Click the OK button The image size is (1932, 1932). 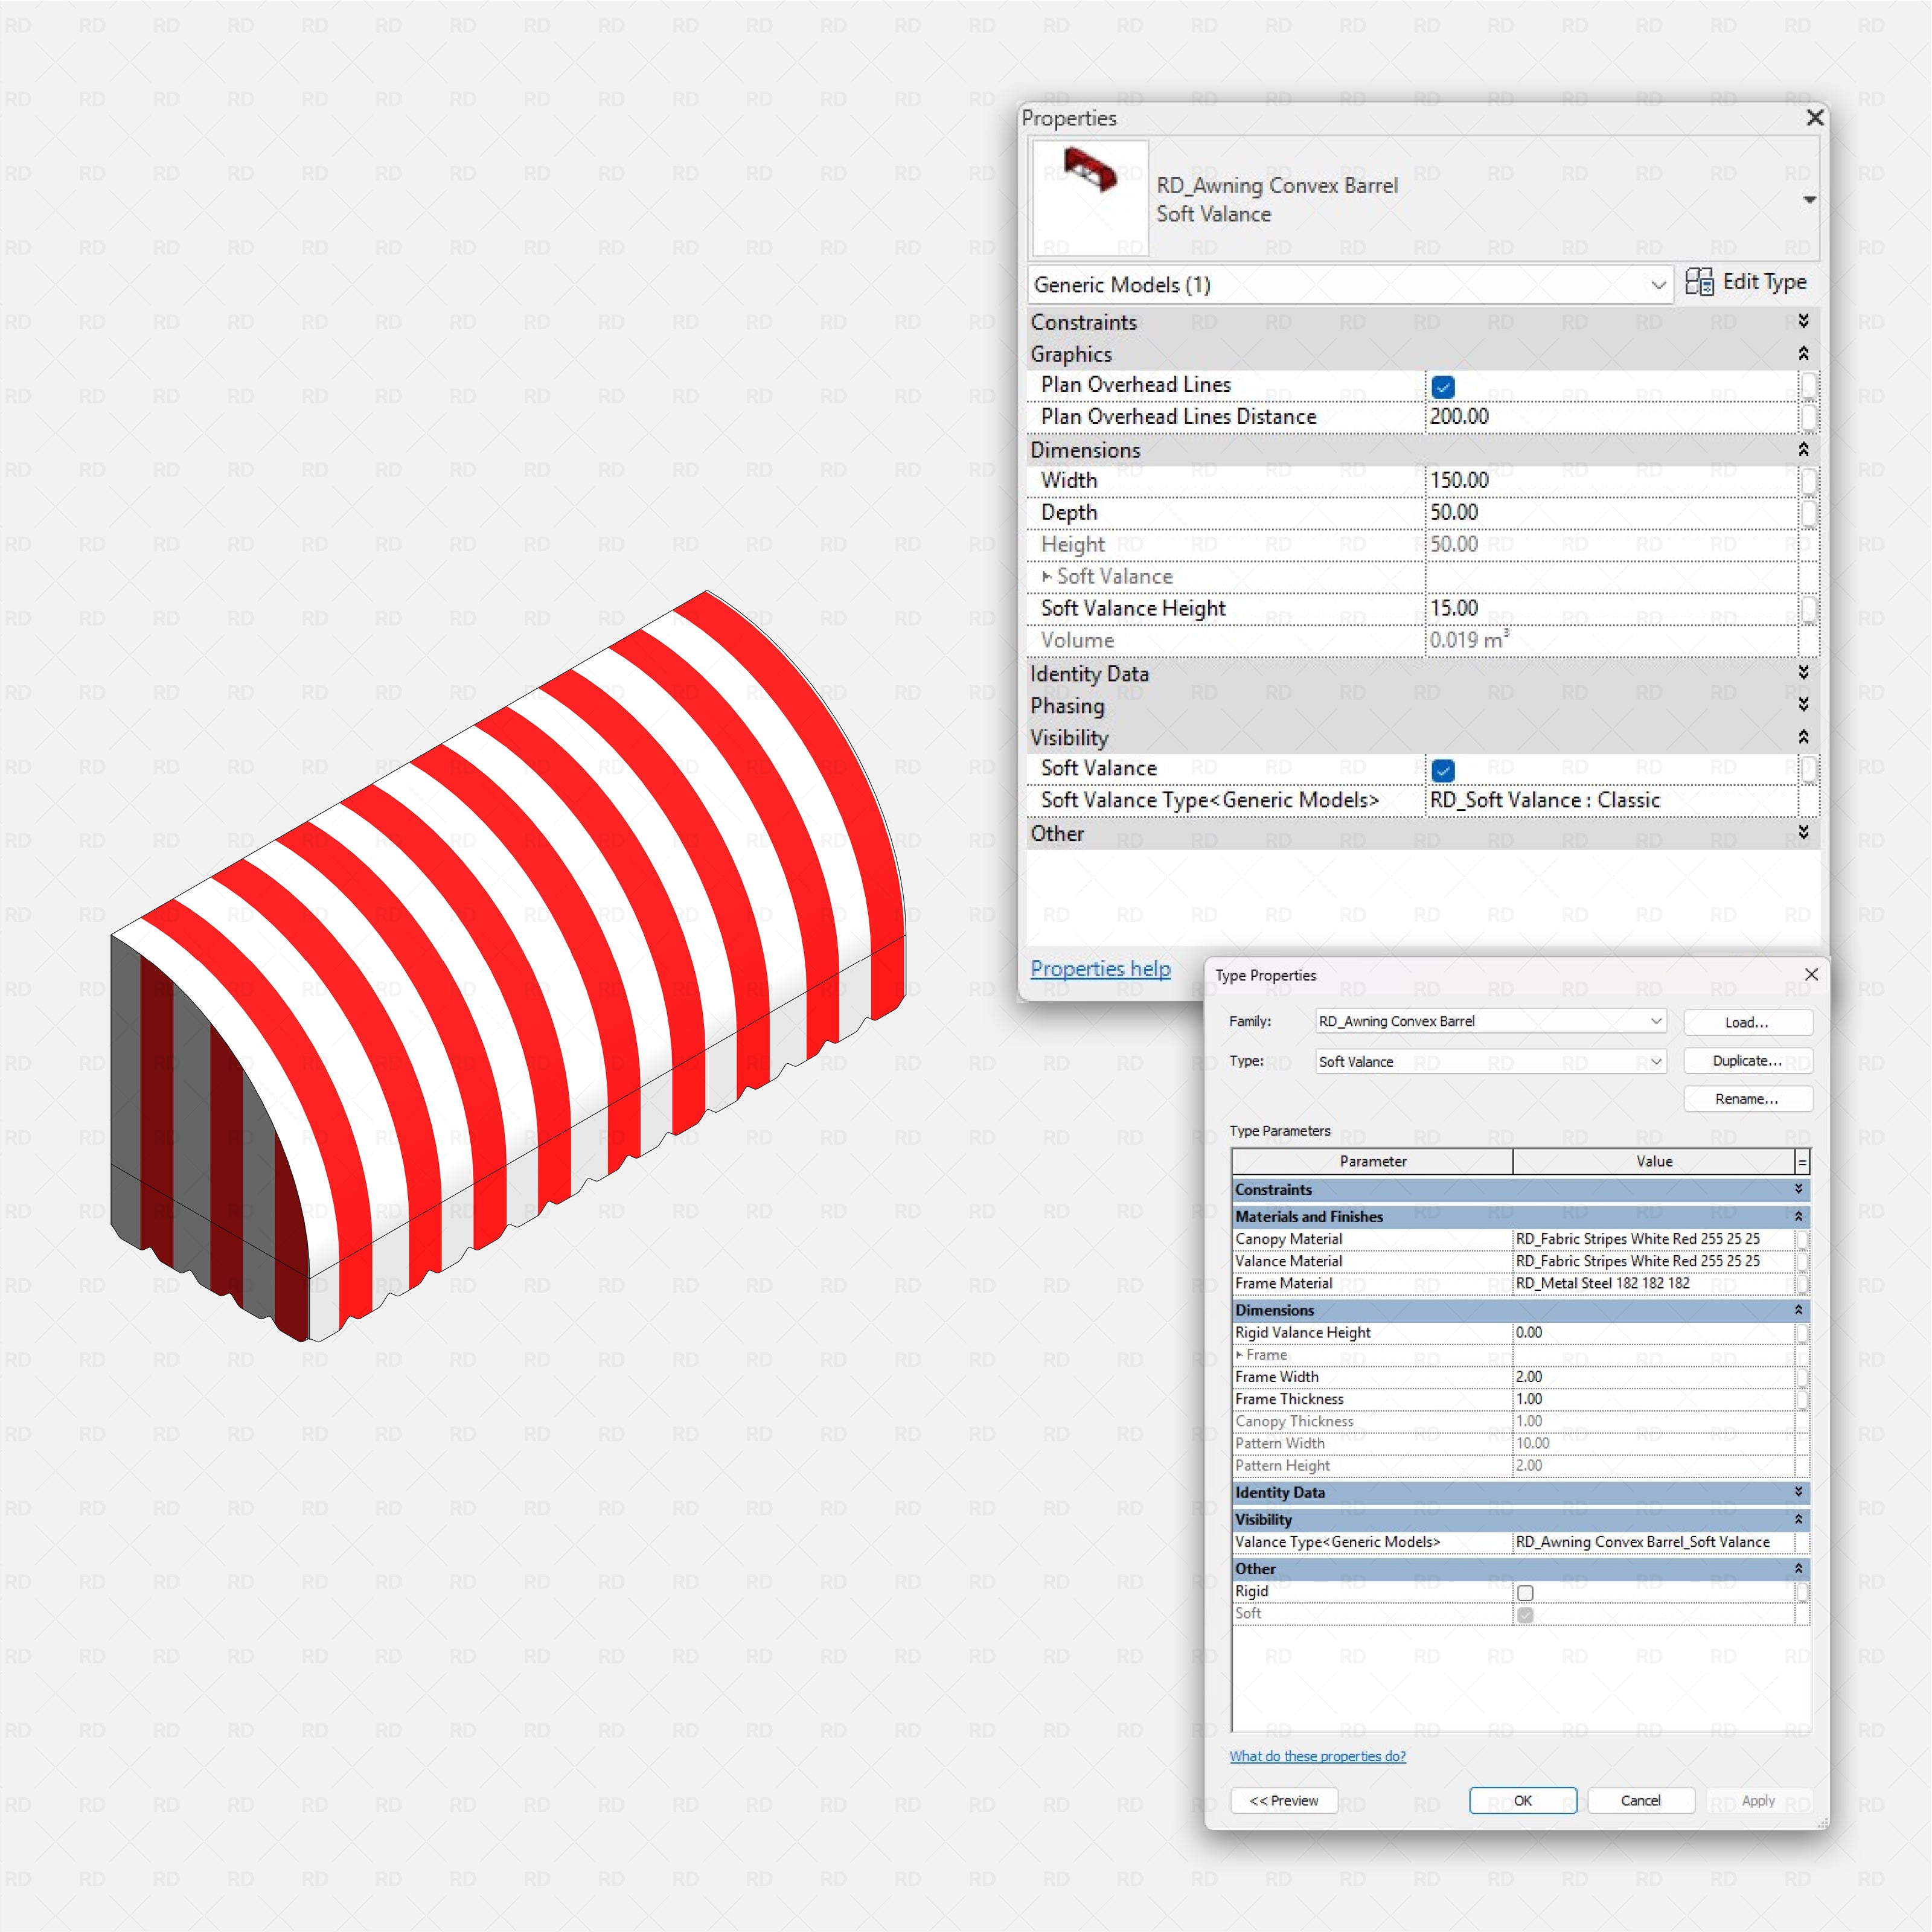1523,1800
